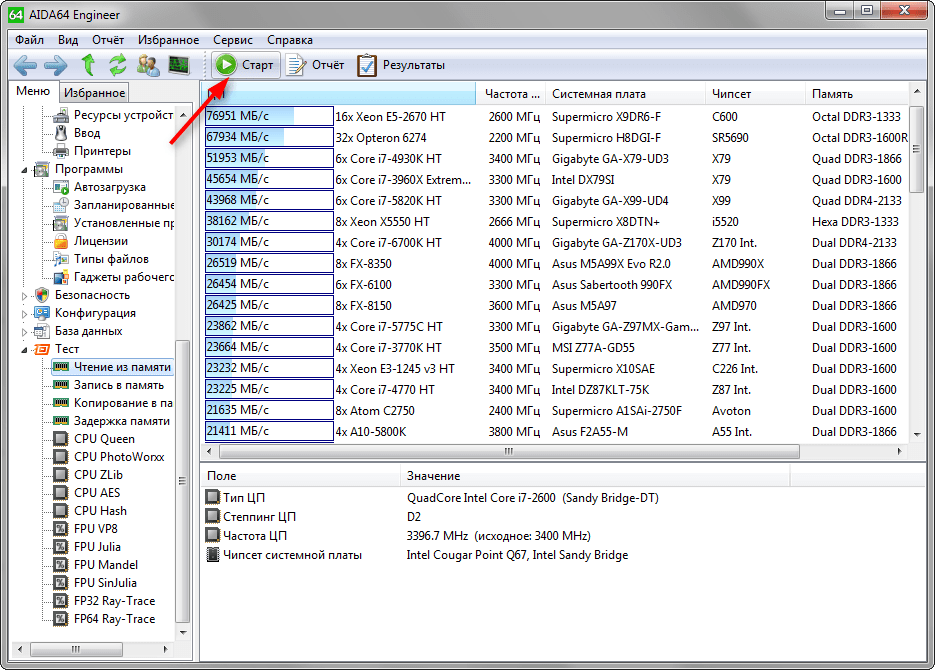Select CPU Queen benchmark in tree
The height and width of the screenshot is (670, 935).
(x=104, y=439)
